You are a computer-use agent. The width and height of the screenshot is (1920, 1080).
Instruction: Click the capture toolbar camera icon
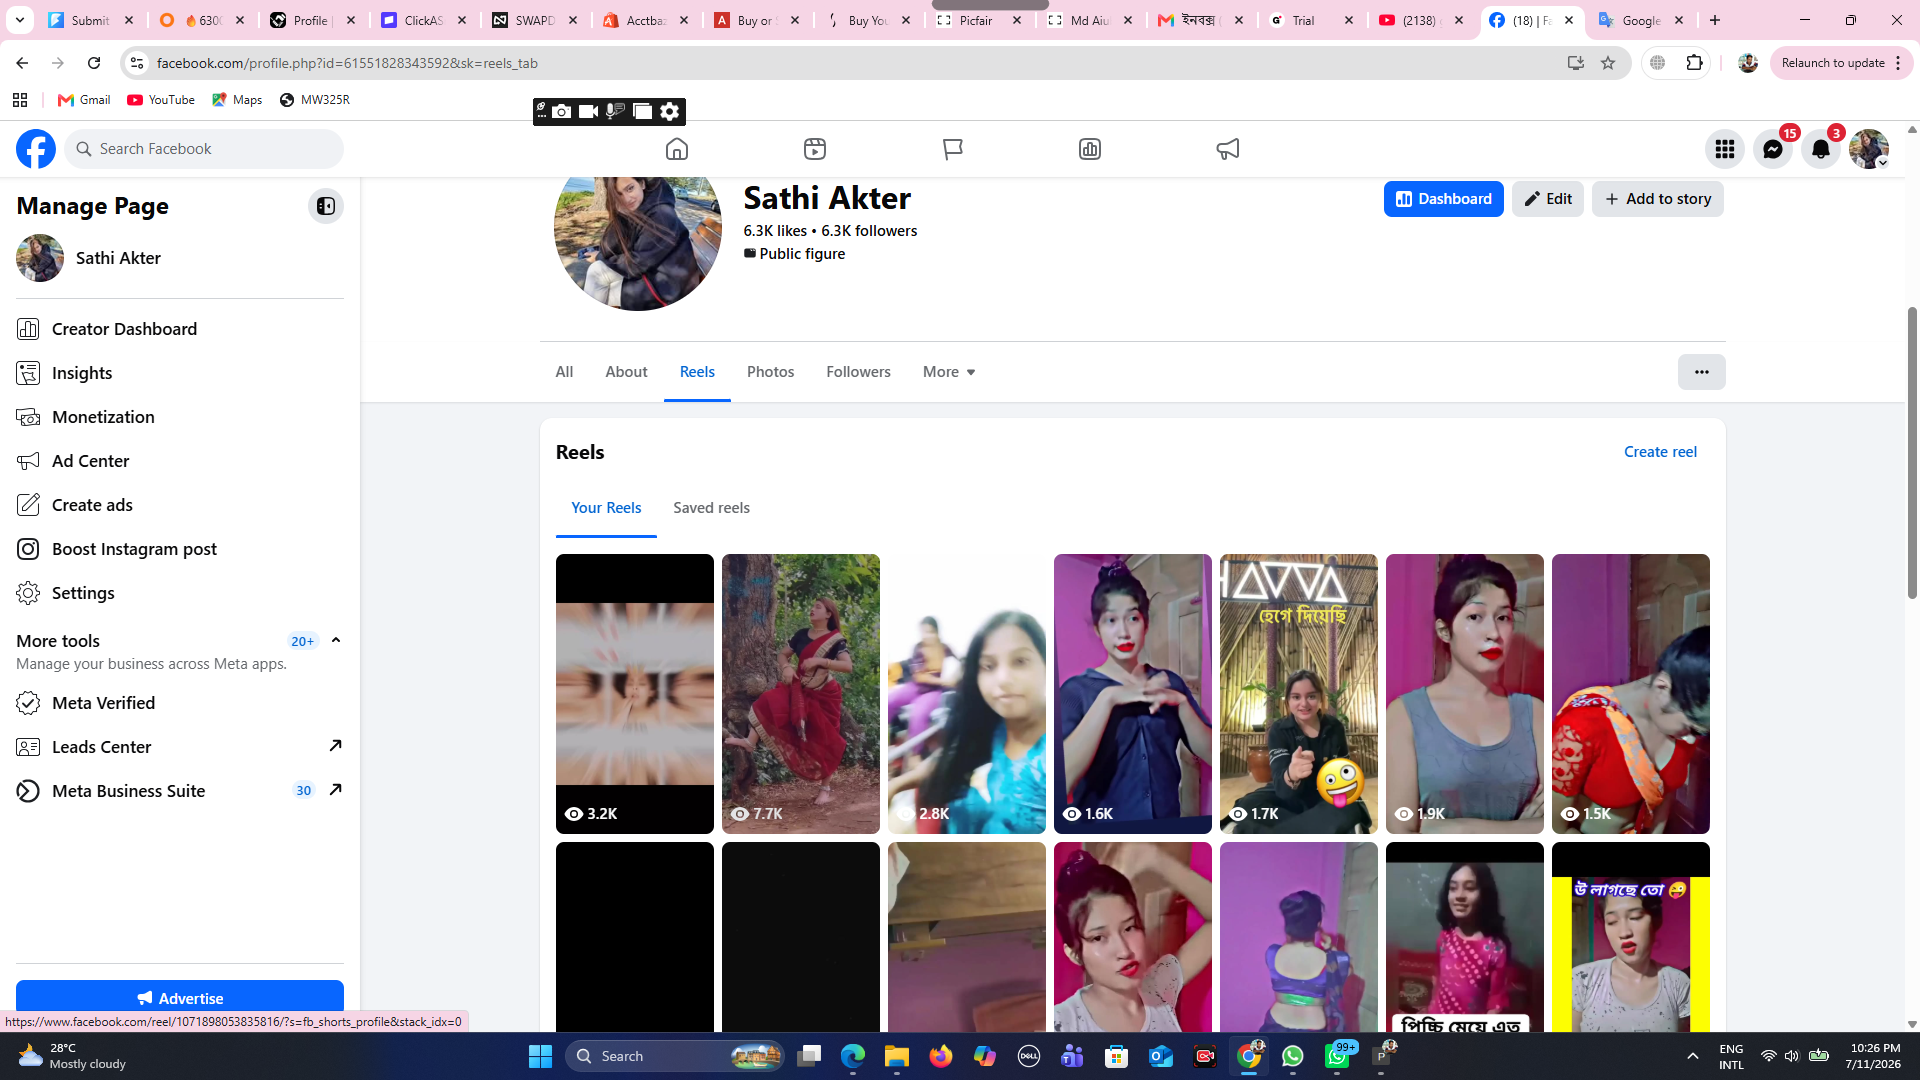pyautogui.click(x=562, y=111)
